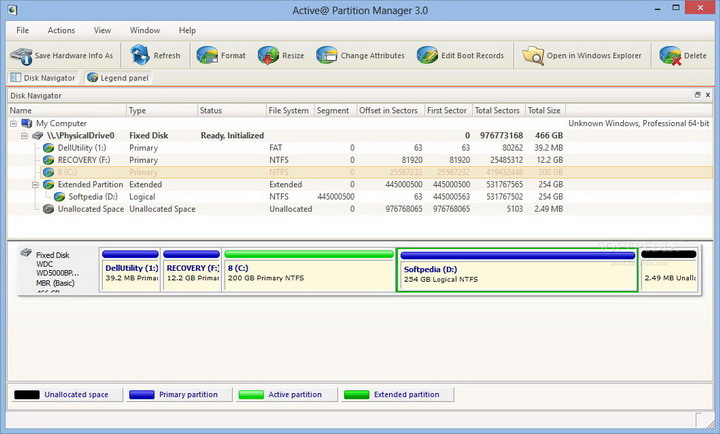Collapse the My Computer tree node

point(13,124)
